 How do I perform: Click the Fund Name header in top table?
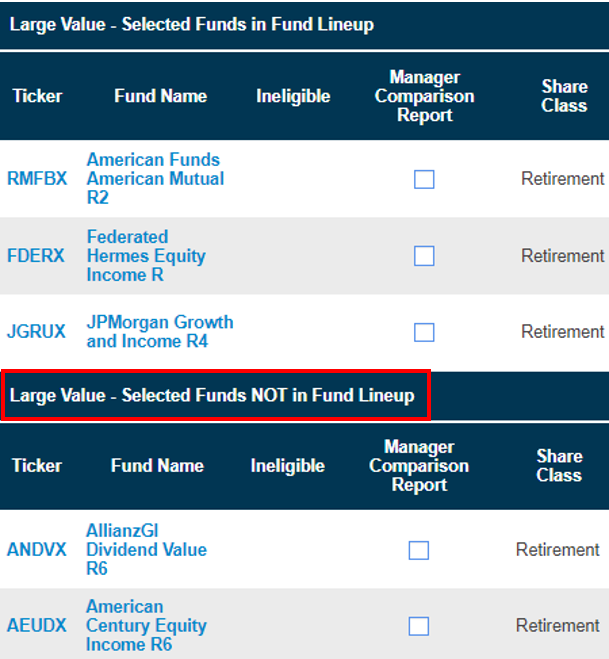[161, 96]
